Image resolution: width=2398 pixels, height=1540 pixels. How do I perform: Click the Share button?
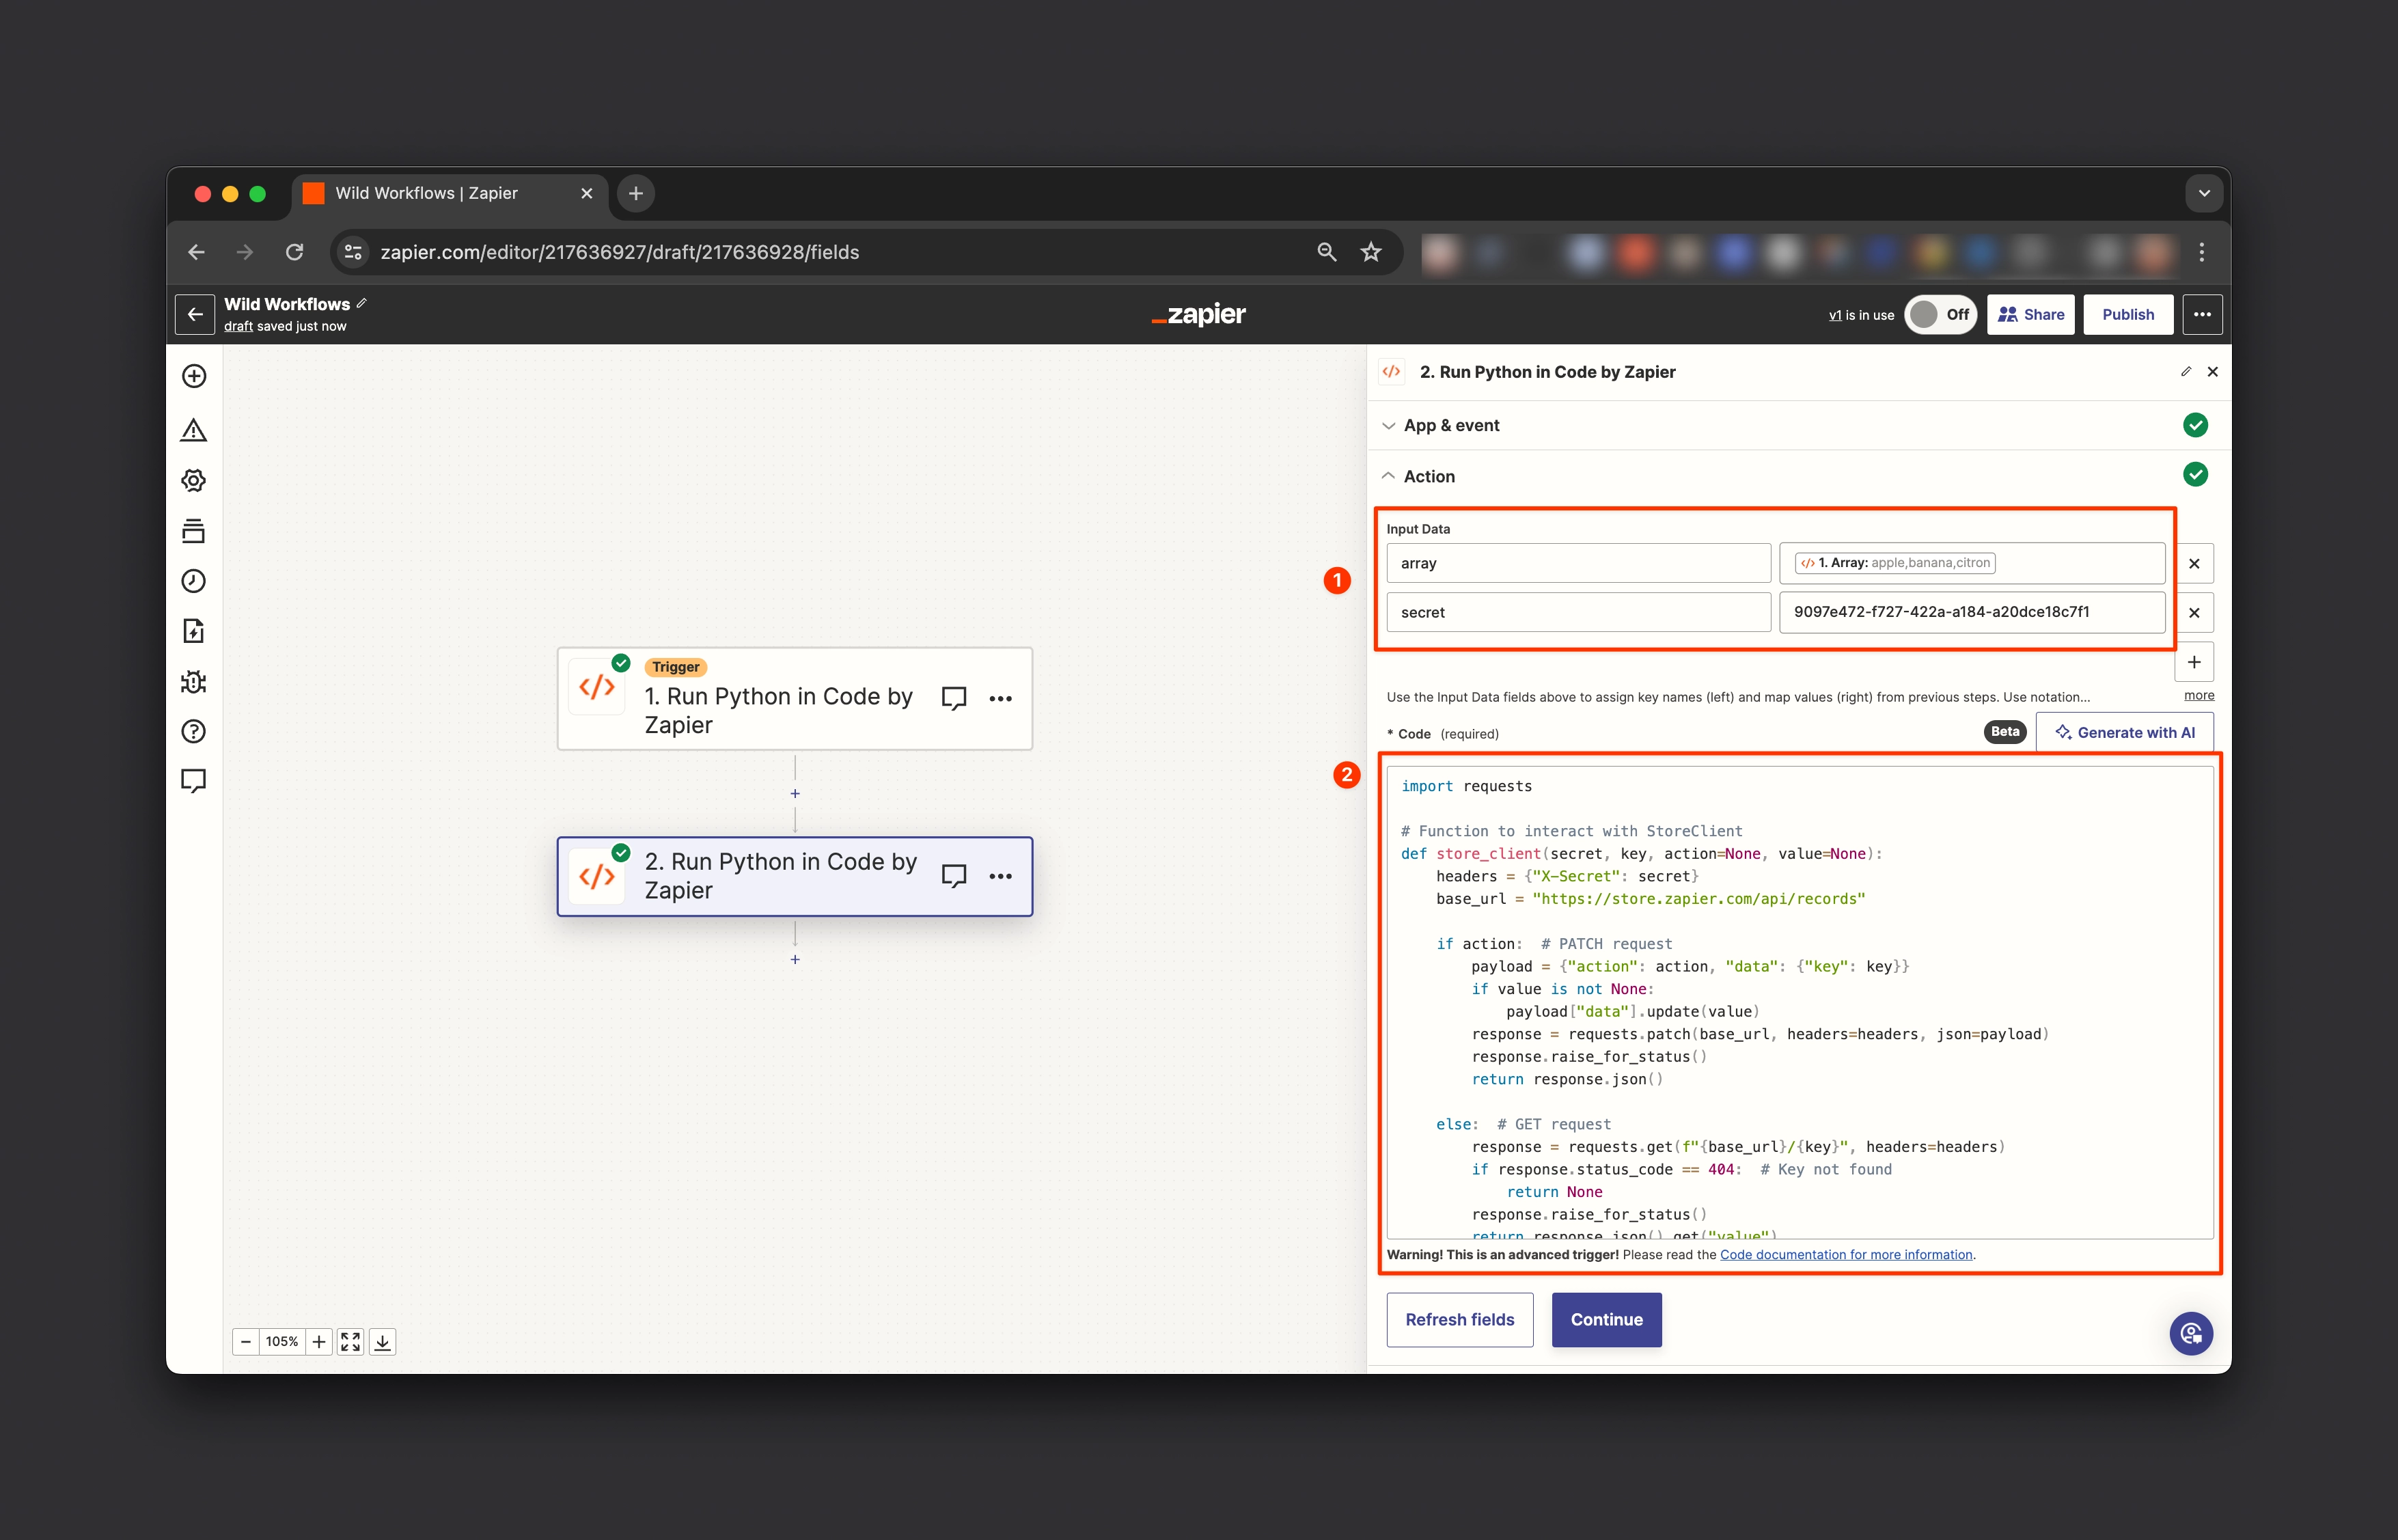click(2030, 314)
